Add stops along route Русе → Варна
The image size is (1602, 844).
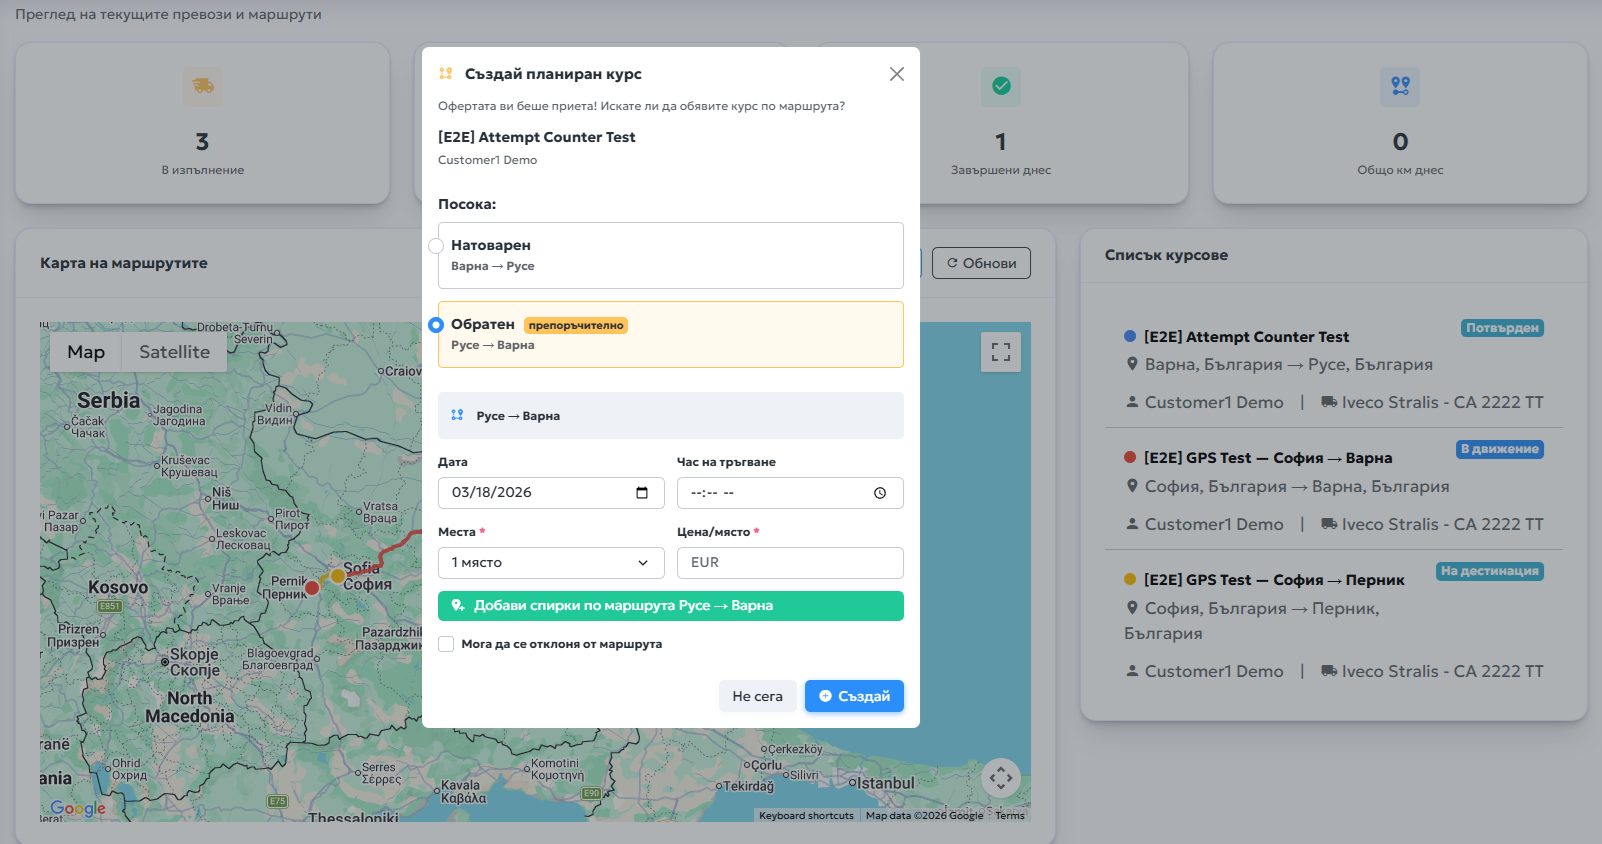point(671,606)
